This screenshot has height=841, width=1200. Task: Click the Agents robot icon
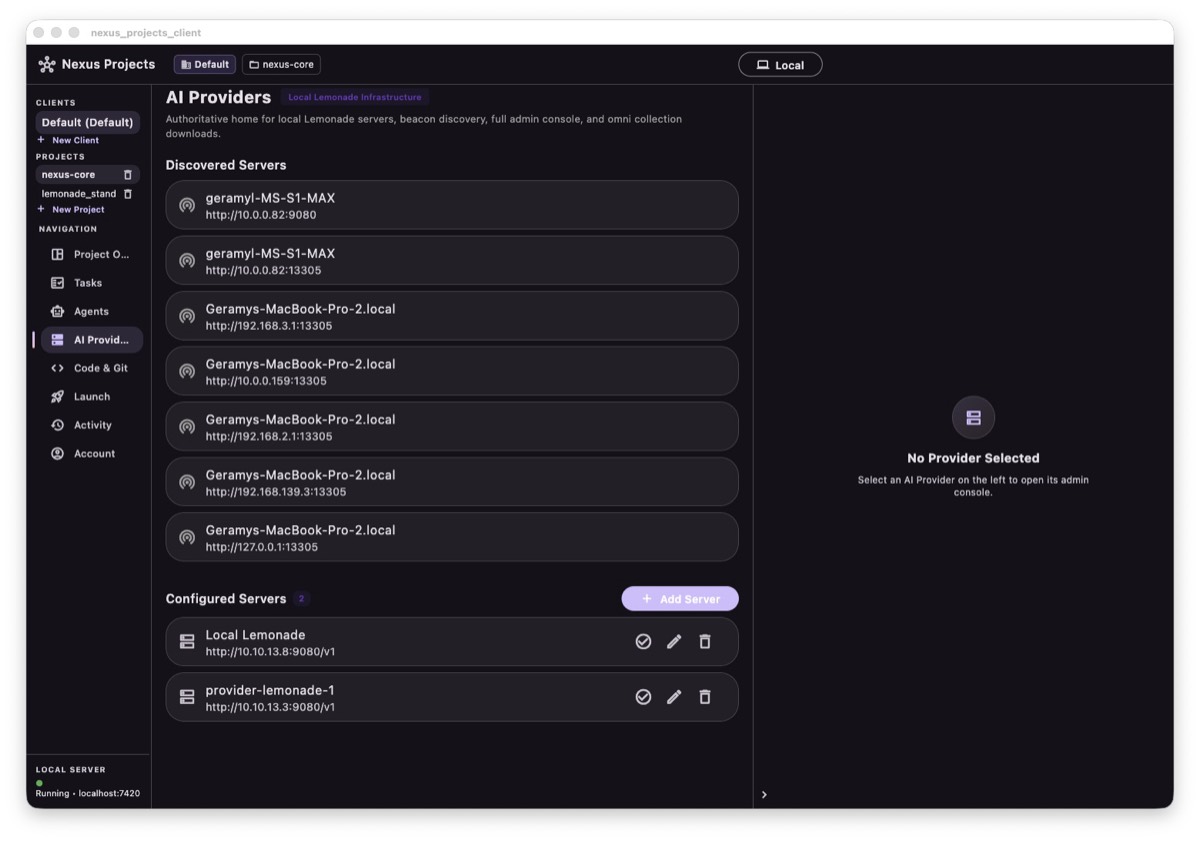(57, 312)
